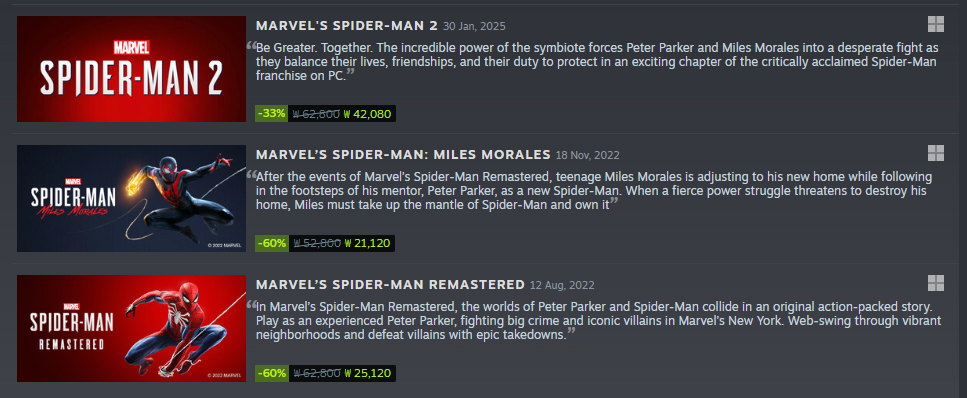Click the ₩ 42,080 sale price
The image size is (967, 398).
tap(368, 114)
